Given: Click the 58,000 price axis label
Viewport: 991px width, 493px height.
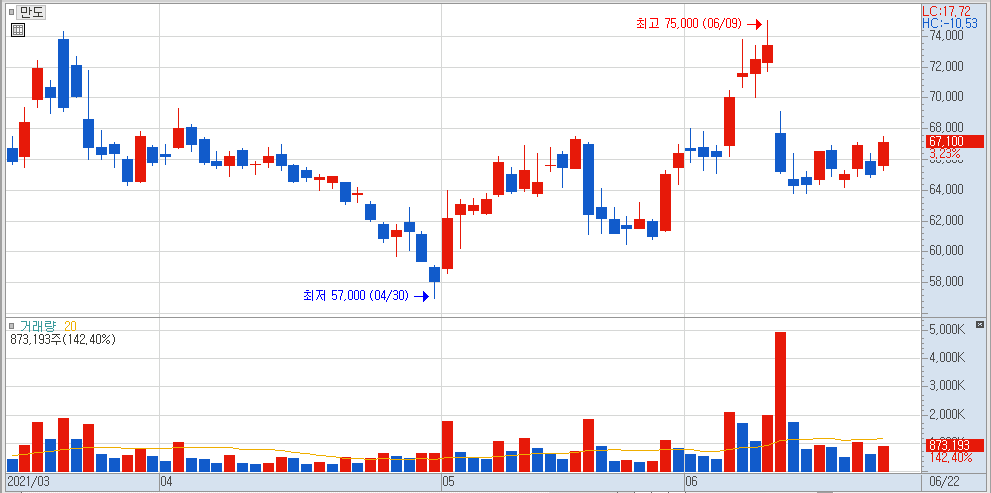Looking at the screenshot, I should pos(945,281).
